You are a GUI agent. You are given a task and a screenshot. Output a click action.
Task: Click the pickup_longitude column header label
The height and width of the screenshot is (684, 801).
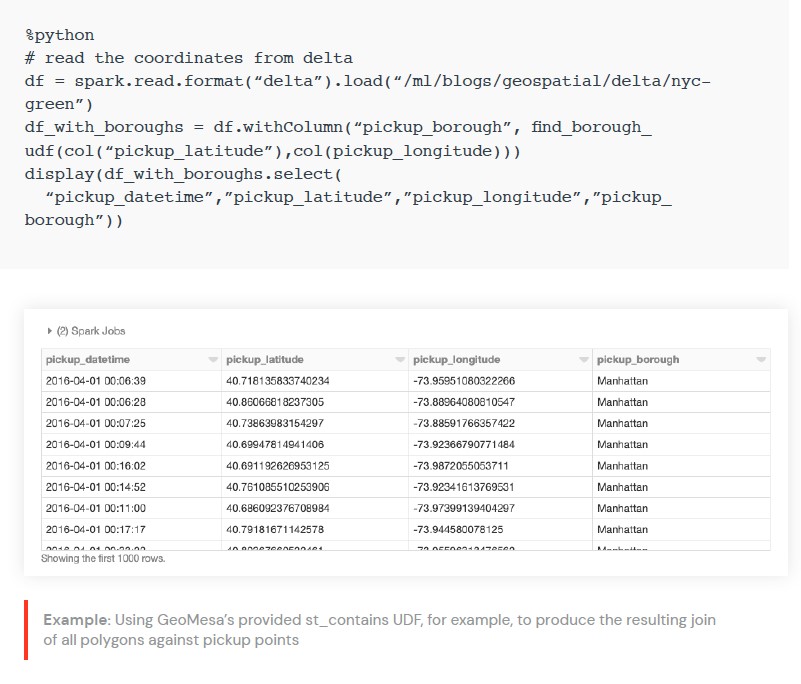coord(456,360)
